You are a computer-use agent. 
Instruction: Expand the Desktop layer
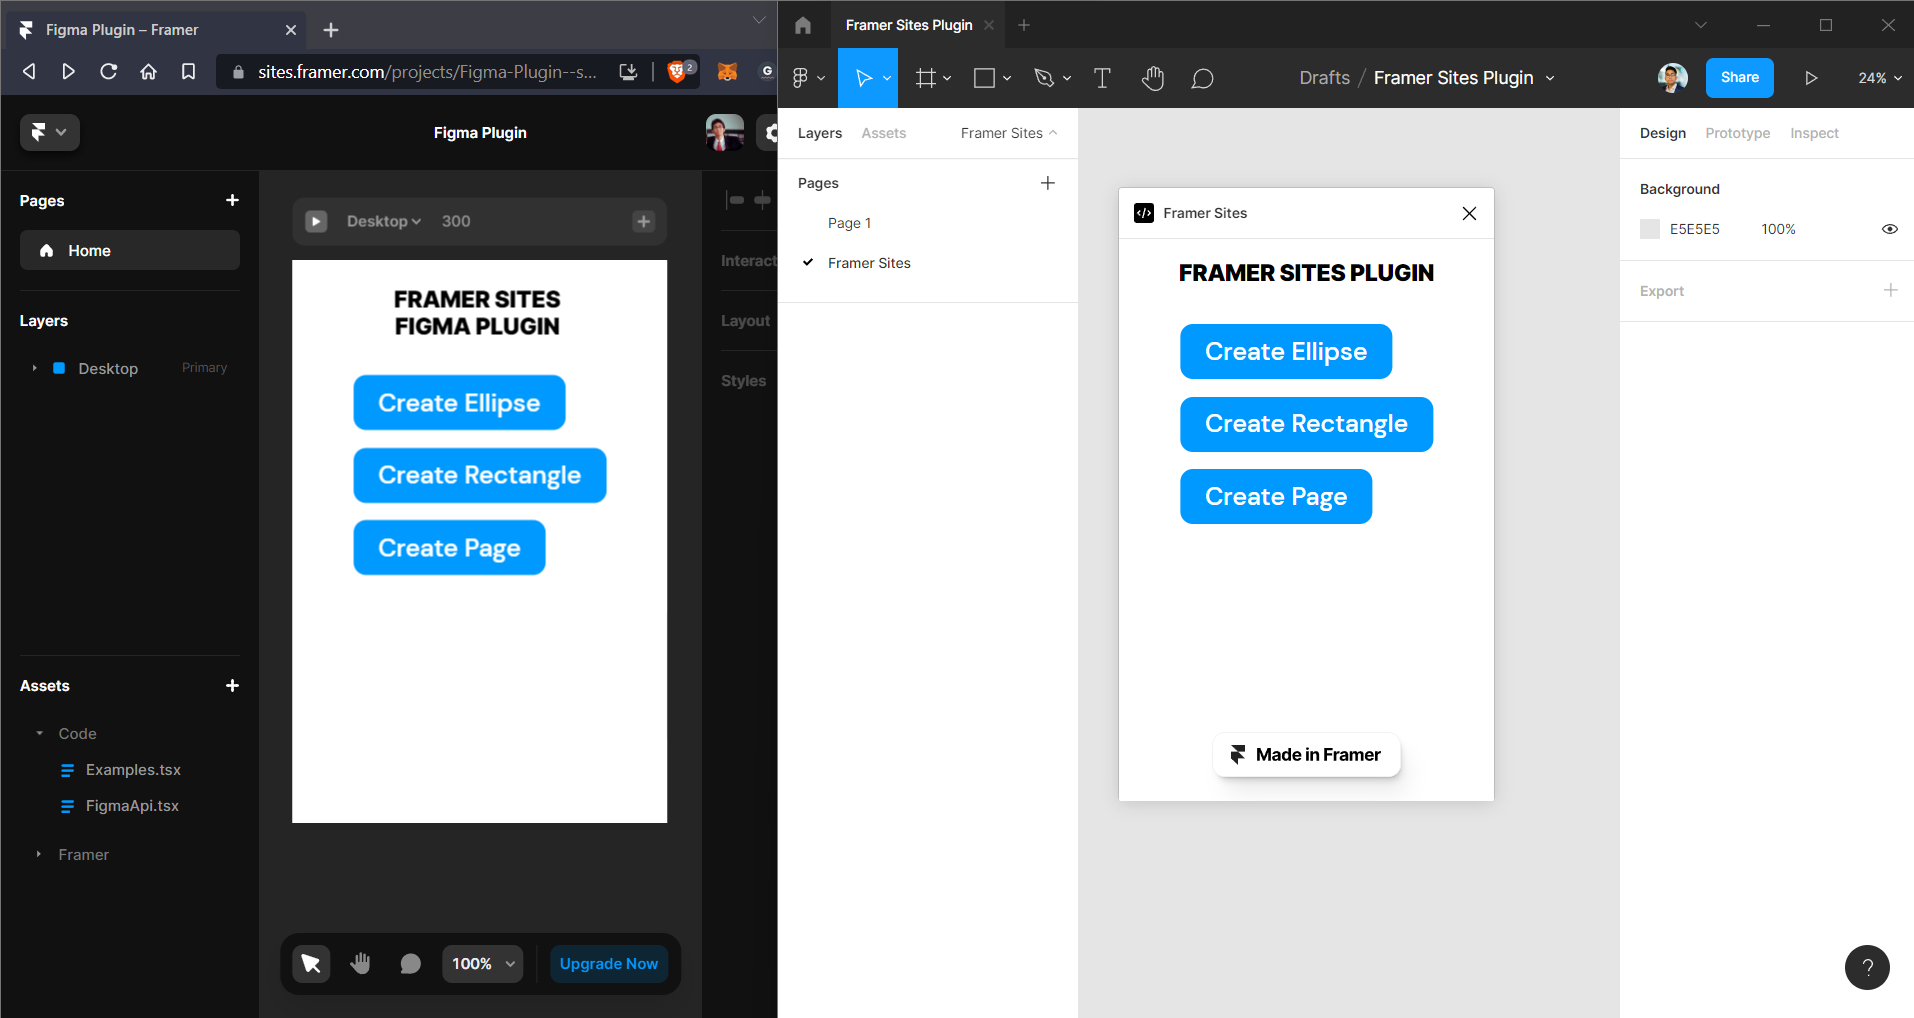[34, 368]
